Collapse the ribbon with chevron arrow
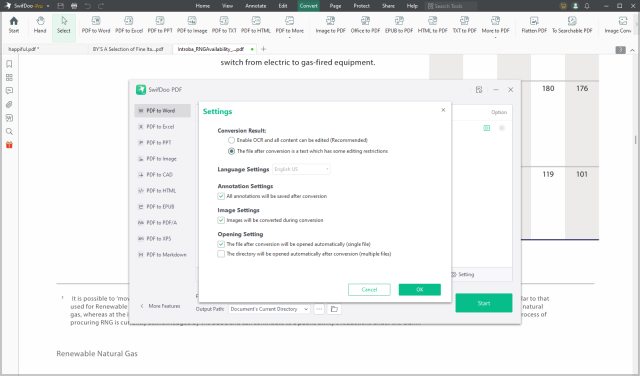 (632, 50)
